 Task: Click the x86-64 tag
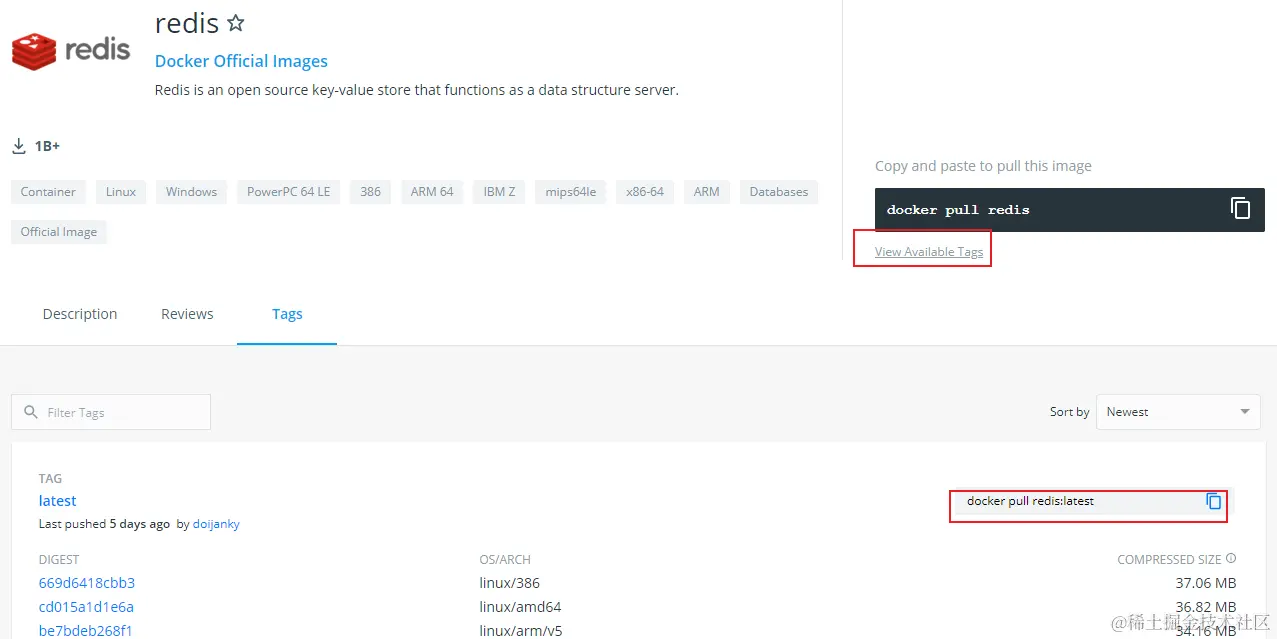[645, 192]
